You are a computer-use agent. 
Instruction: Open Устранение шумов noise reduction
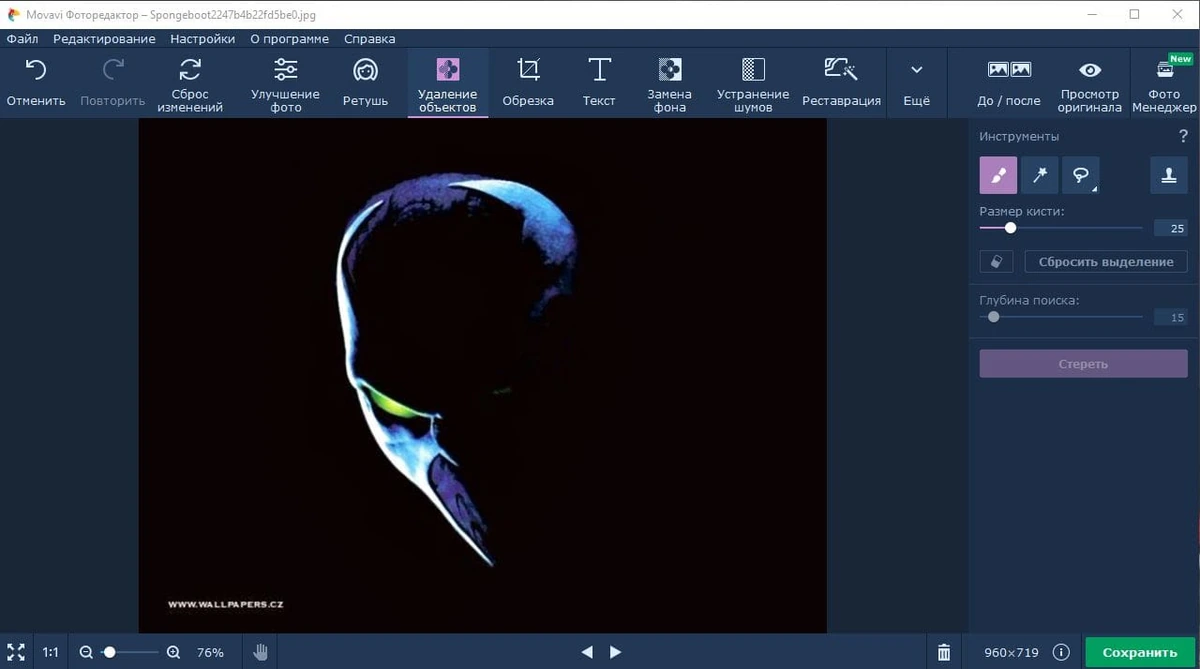(x=753, y=84)
